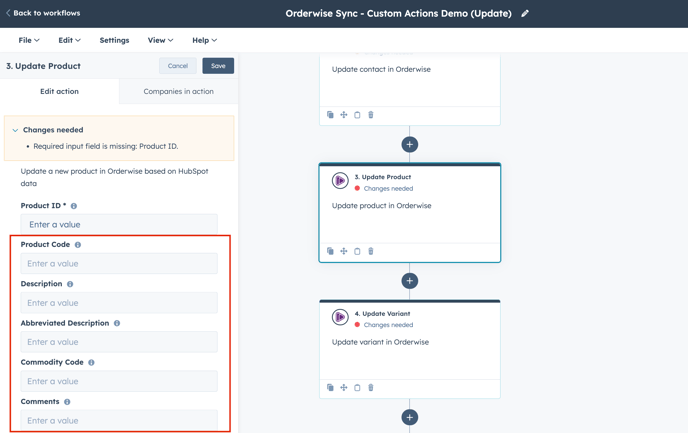Viewport: 688px width, 433px height.
Task: Click Changes needed status on Update Product card
Action: (x=388, y=189)
